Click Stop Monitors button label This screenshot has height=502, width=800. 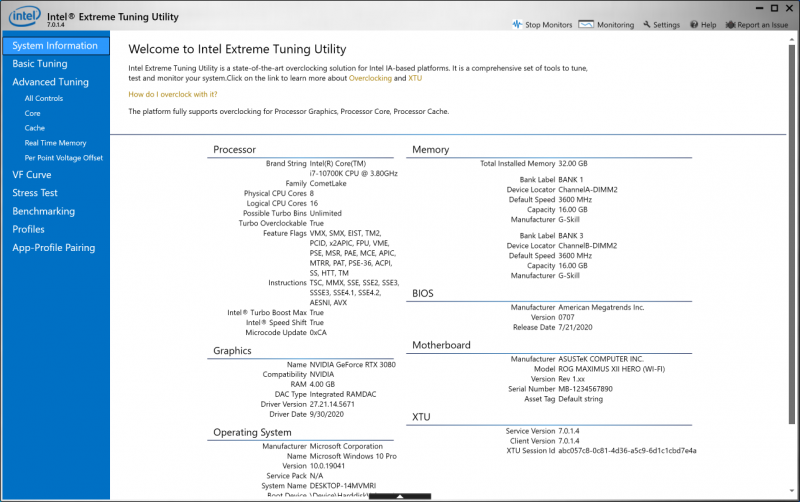tap(548, 24)
